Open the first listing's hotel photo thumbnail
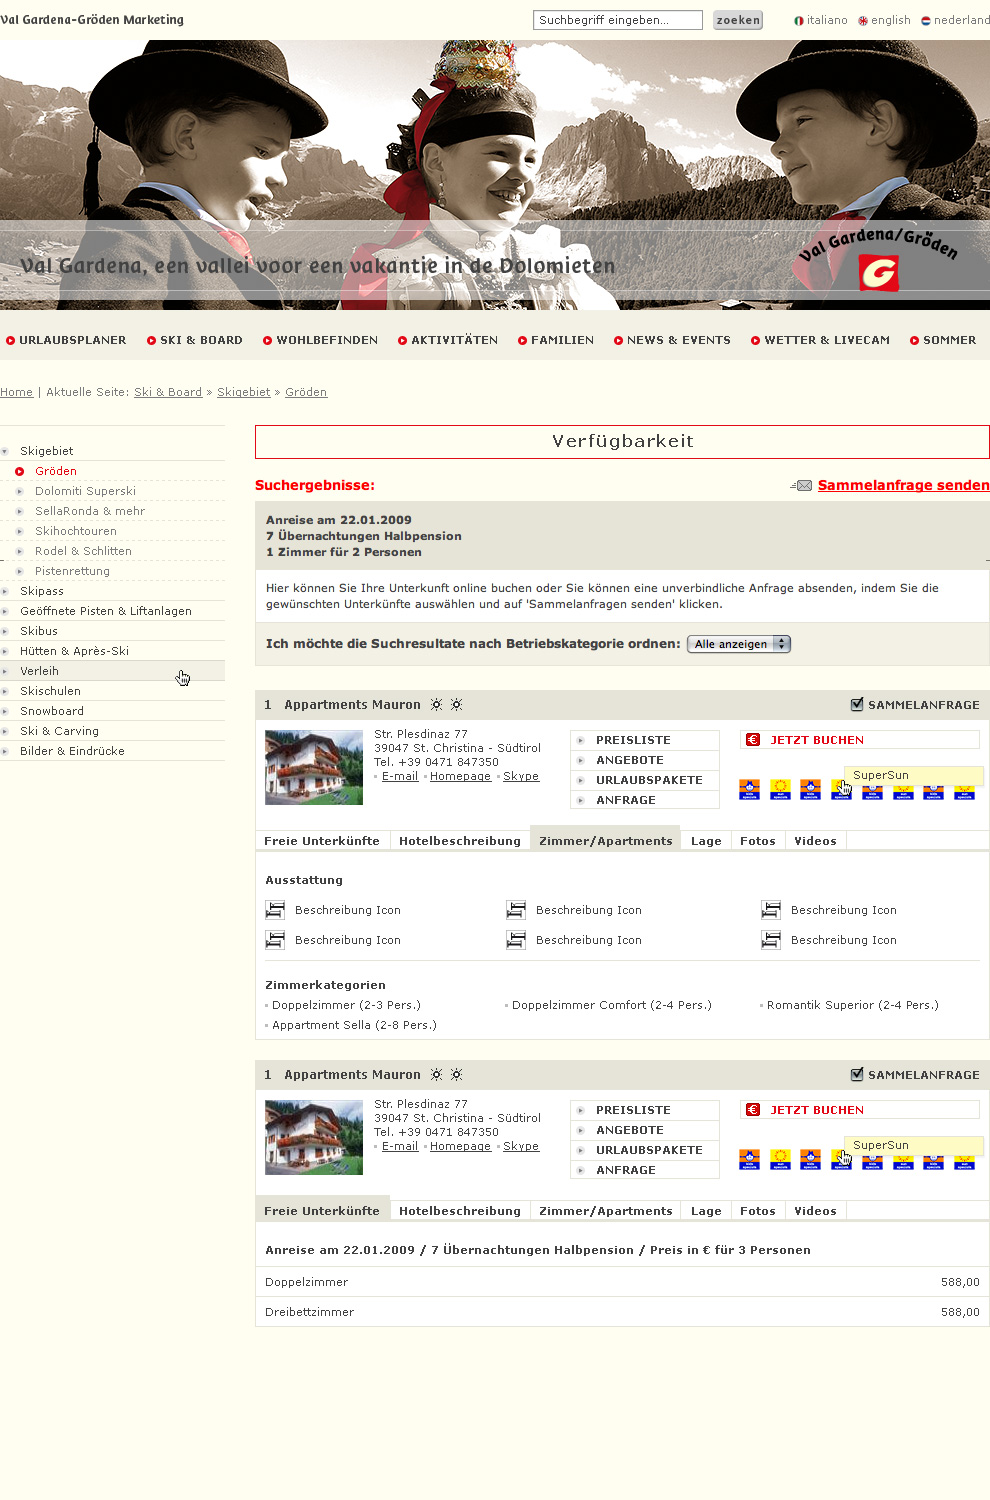 [x=314, y=767]
